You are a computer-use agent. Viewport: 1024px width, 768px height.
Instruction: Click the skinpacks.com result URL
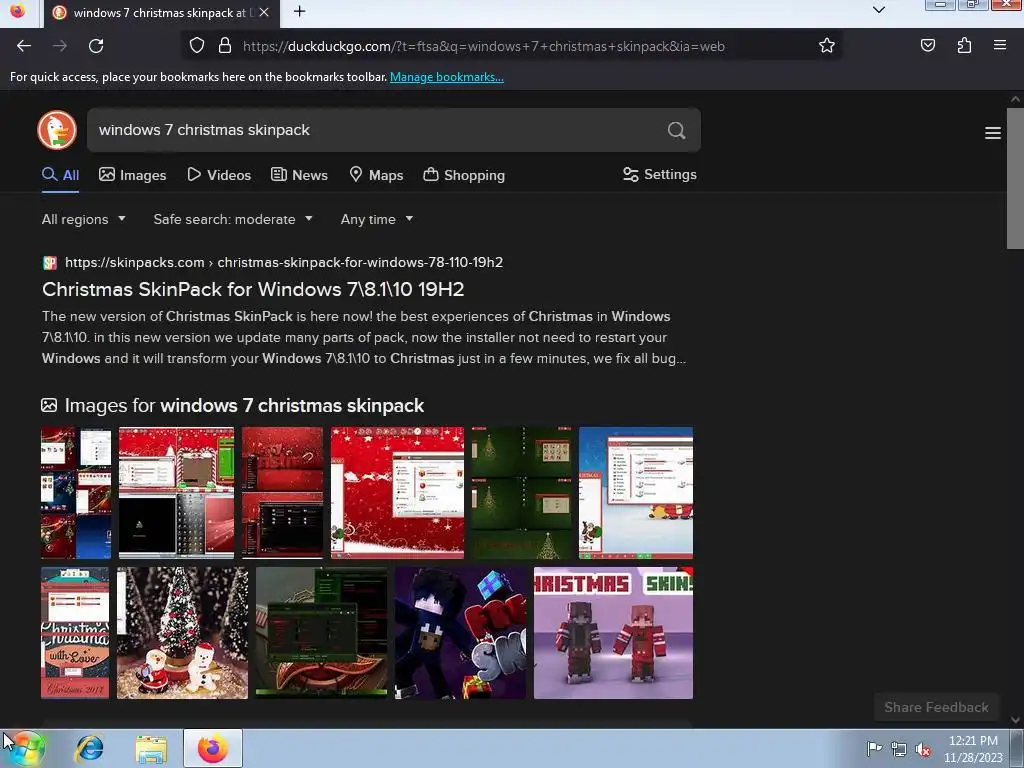(x=284, y=263)
